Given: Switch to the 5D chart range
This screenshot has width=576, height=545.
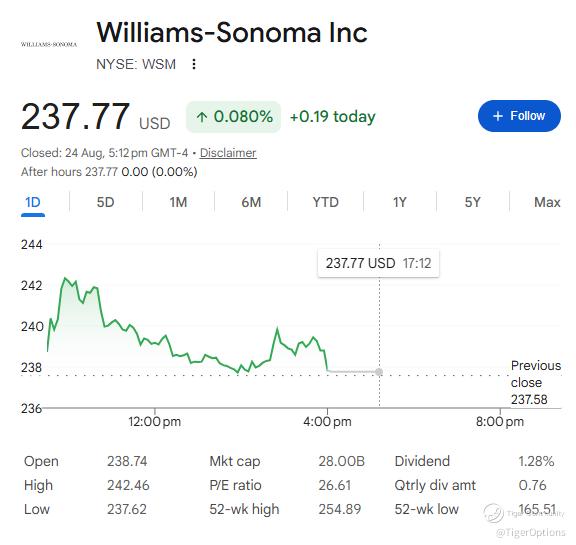Looking at the screenshot, I should pos(105,202).
